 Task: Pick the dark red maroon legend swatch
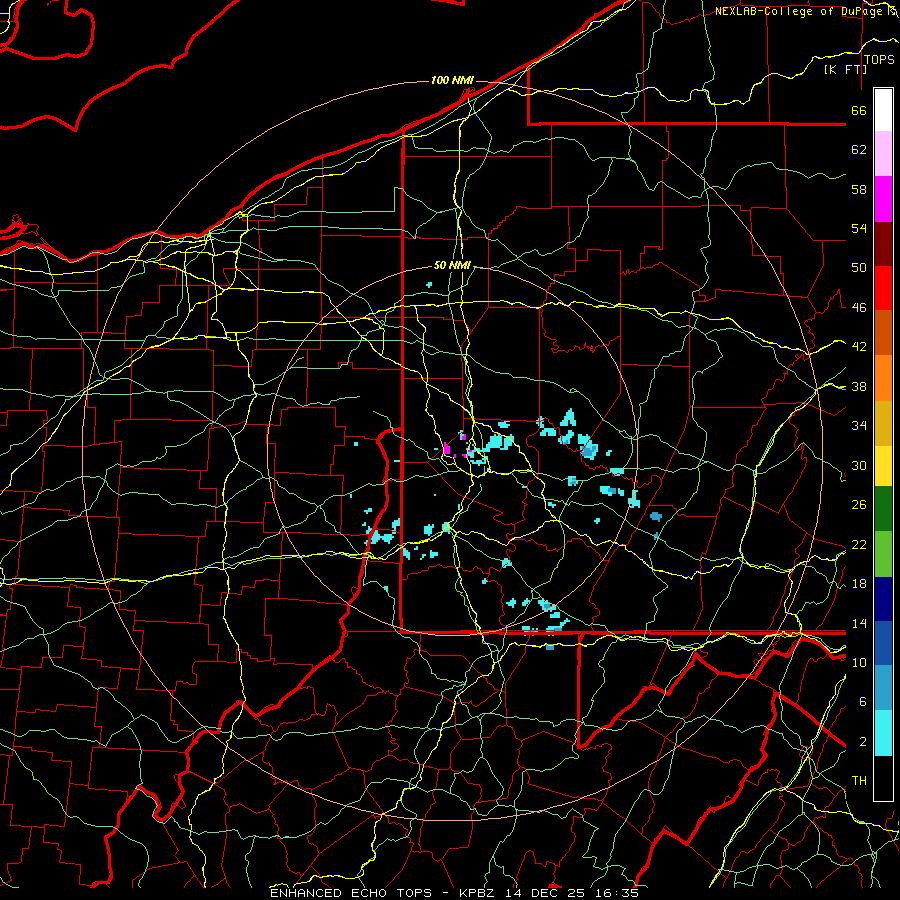(883, 244)
